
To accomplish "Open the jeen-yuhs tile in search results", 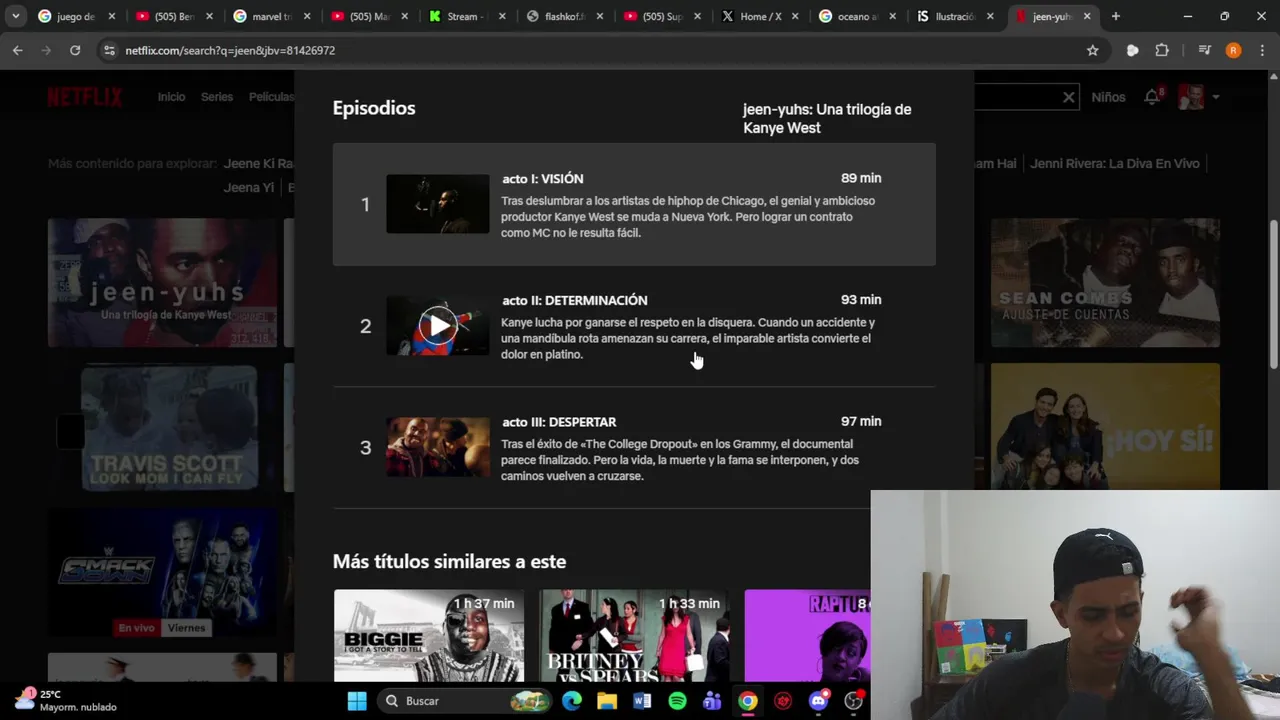I will [x=162, y=283].
